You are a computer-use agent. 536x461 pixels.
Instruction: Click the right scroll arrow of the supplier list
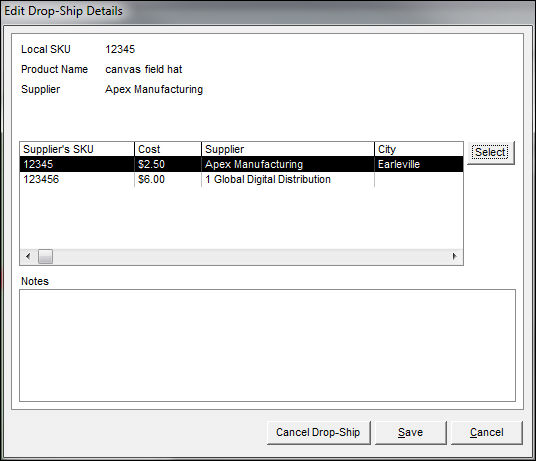coord(455,256)
